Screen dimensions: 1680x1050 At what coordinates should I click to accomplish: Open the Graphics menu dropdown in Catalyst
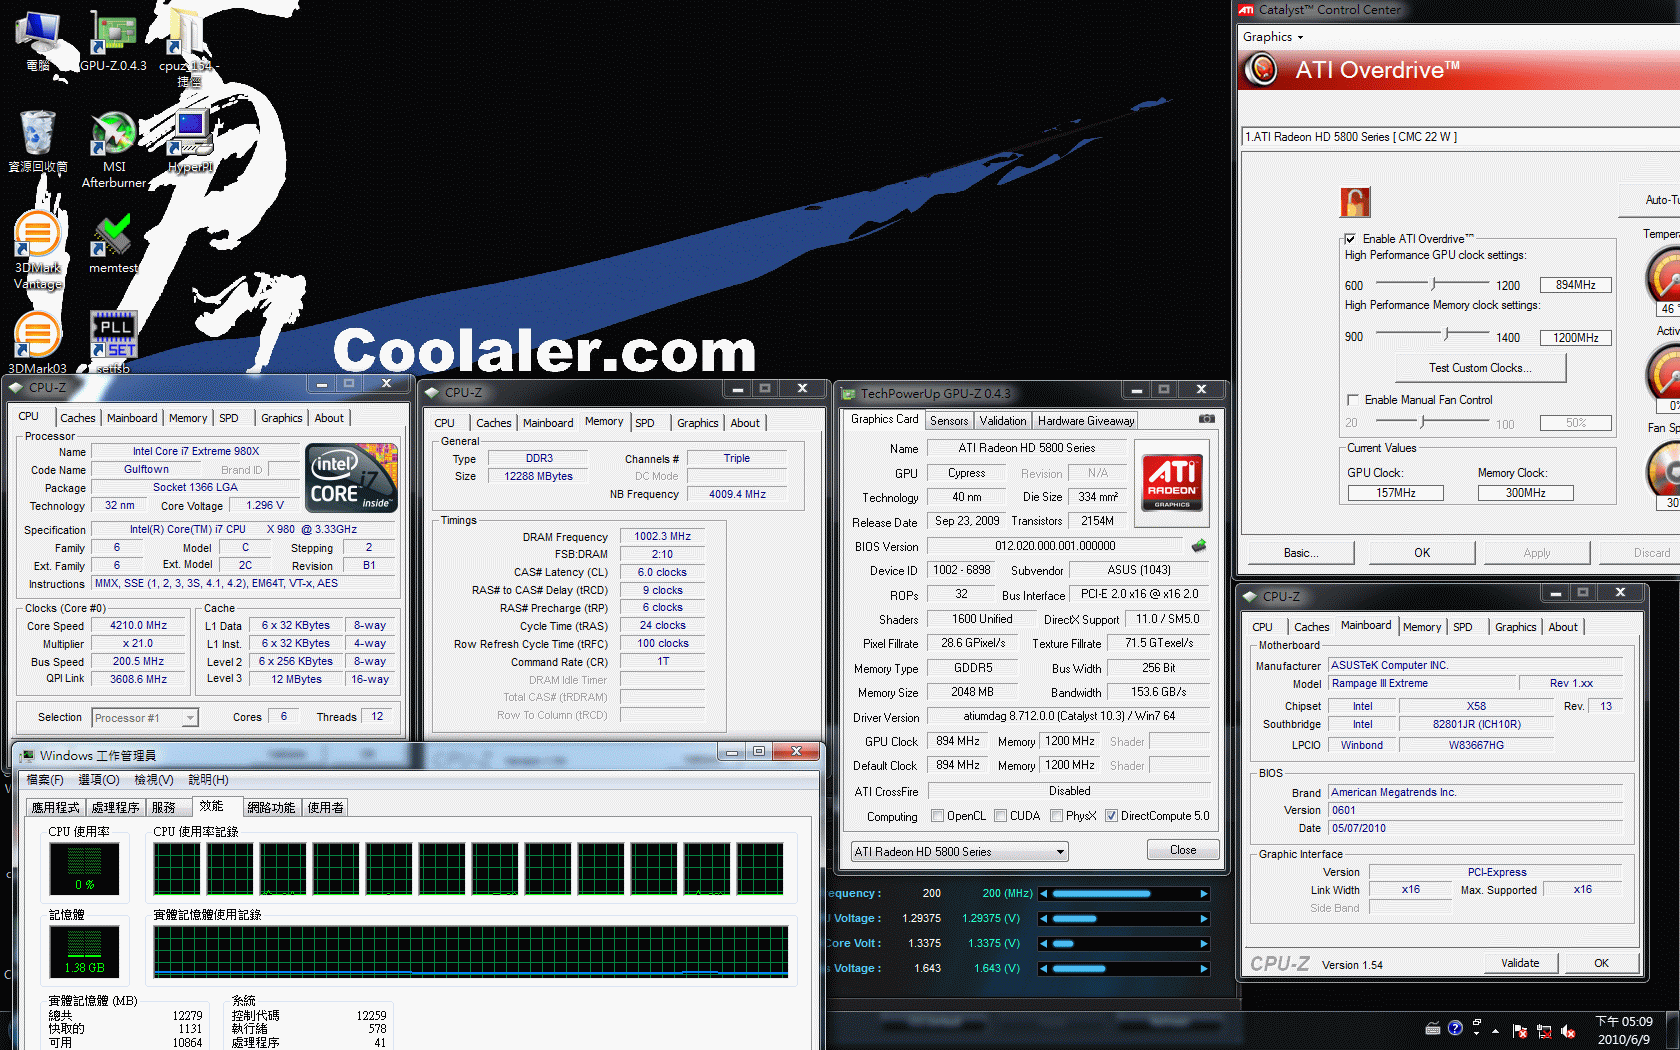click(x=1273, y=37)
